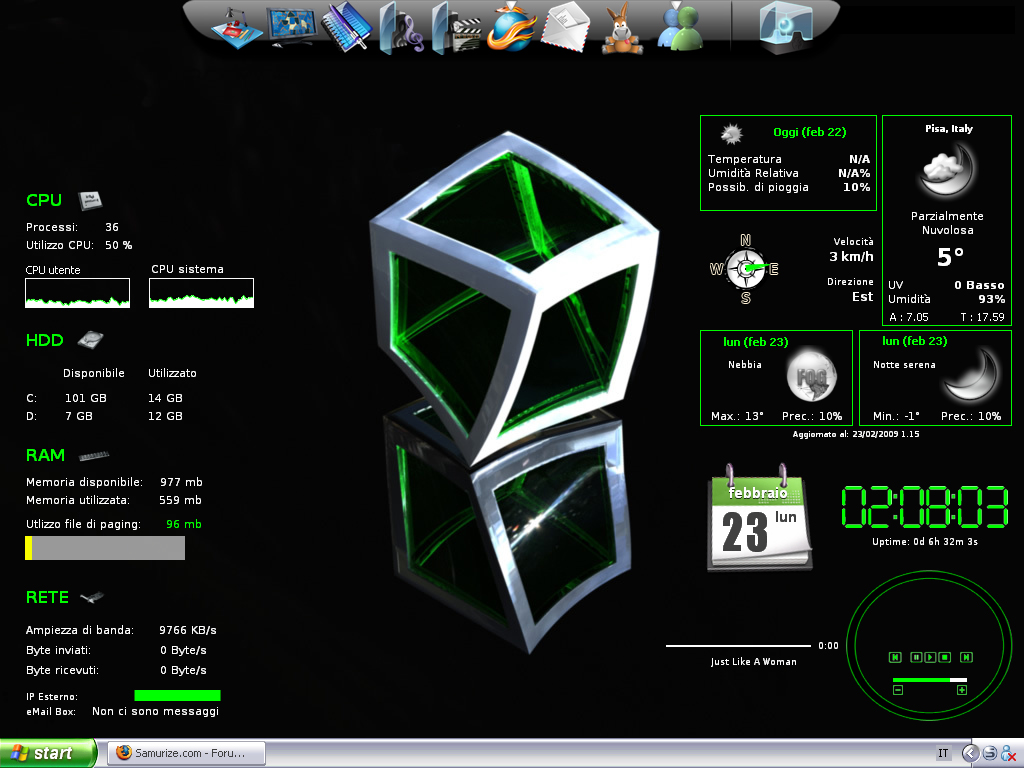Open the Windows start menu
This screenshot has height=768, width=1024.
pyautogui.click(x=48, y=753)
